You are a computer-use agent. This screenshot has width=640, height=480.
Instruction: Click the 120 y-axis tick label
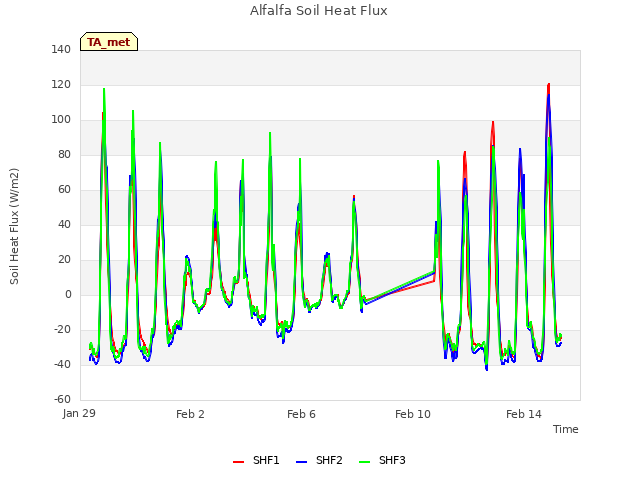tap(61, 84)
